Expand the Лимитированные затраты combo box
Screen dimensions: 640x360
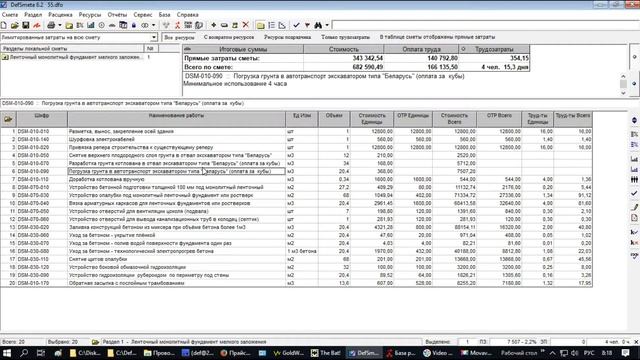tap(153, 37)
